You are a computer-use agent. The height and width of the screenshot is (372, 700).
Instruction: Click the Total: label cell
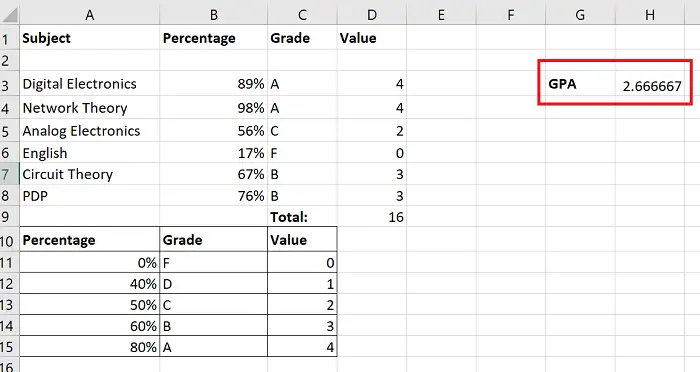(x=302, y=217)
